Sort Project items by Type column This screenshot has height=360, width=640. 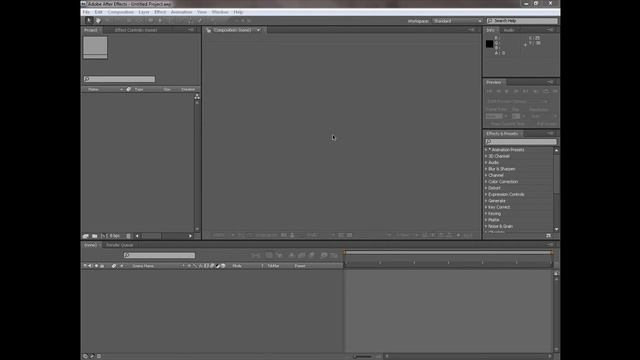point(139,89)
